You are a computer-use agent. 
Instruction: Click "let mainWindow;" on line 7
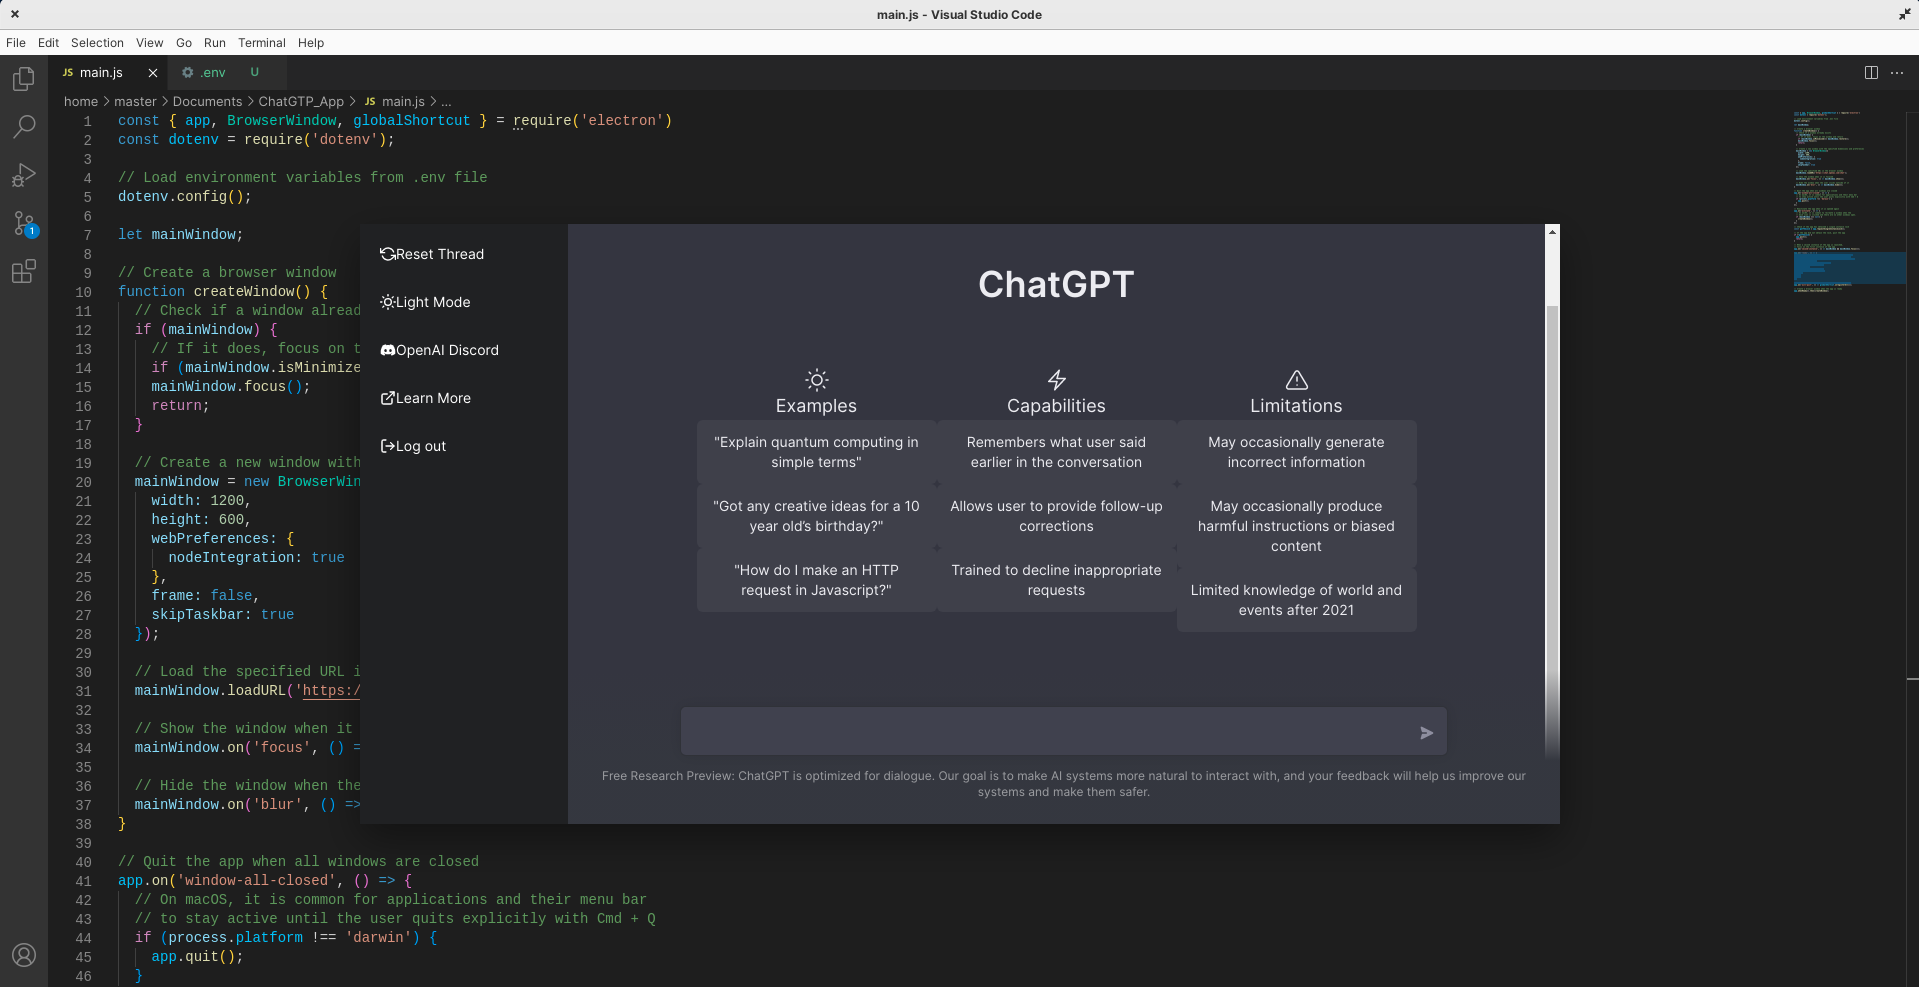pyautogui.click(x=180, y=235)
